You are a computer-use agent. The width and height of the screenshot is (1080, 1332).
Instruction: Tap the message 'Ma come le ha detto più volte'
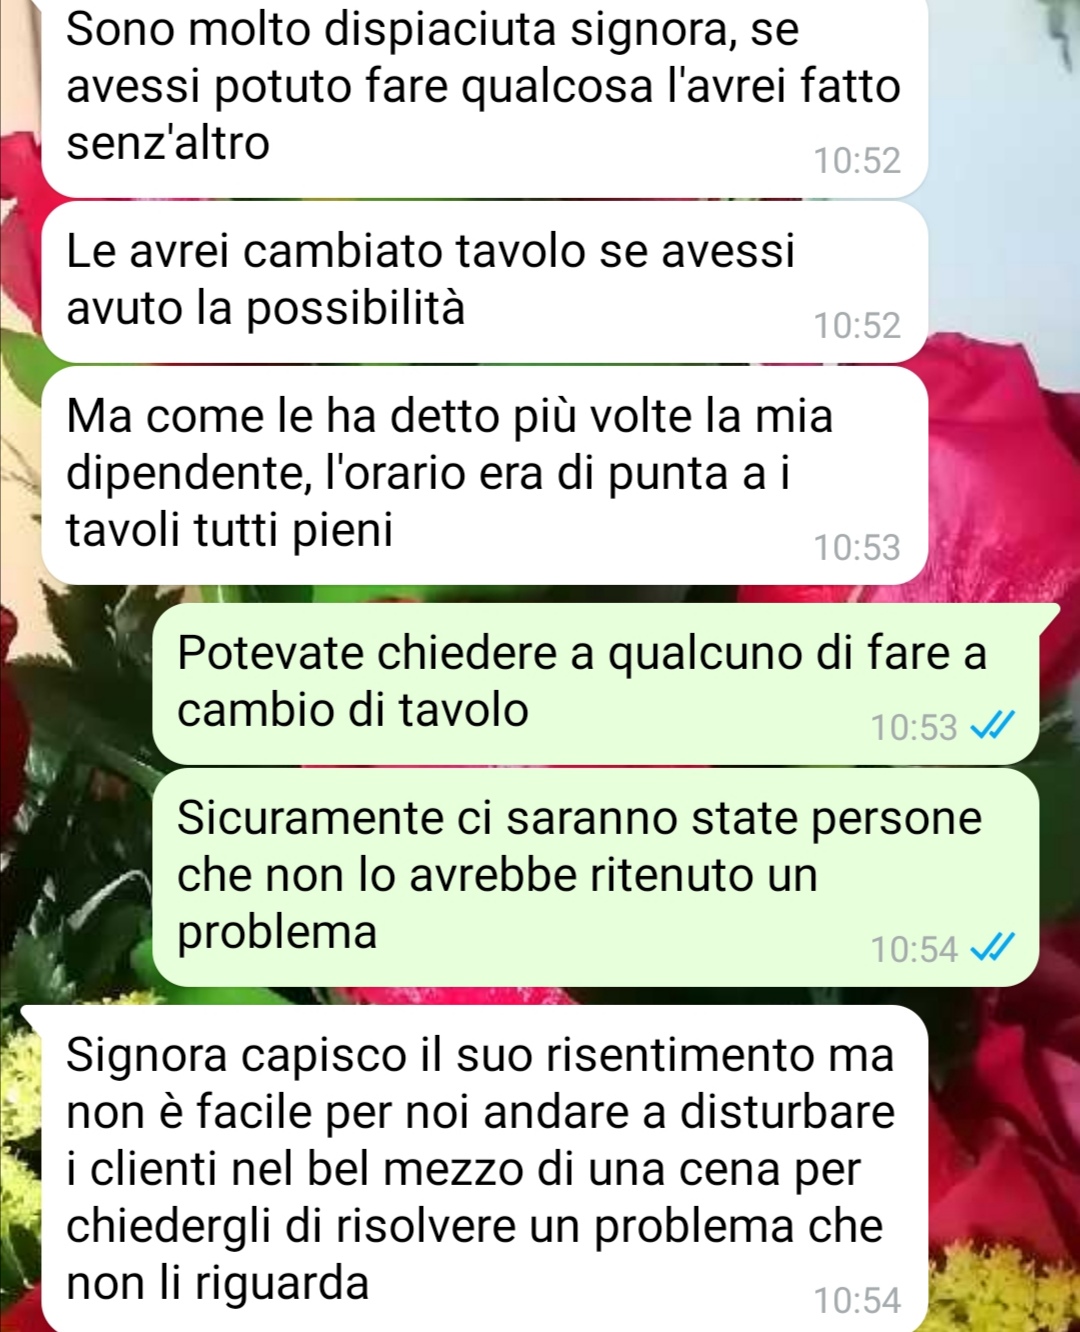click(x=485, y=475)
